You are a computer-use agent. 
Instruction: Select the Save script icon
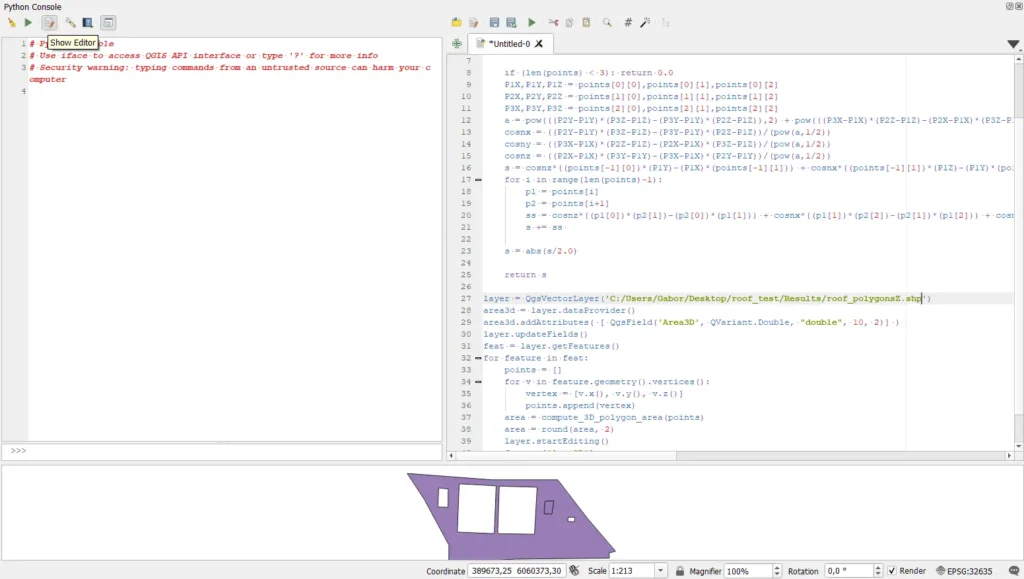tap(494, 22)
